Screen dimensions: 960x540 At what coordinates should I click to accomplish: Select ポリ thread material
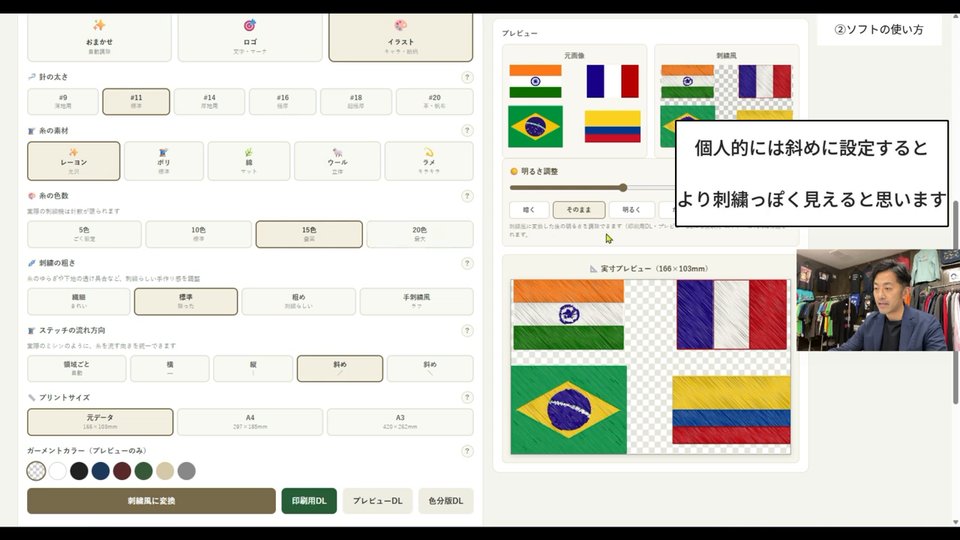pyautogui.click(x=163, y=161)
